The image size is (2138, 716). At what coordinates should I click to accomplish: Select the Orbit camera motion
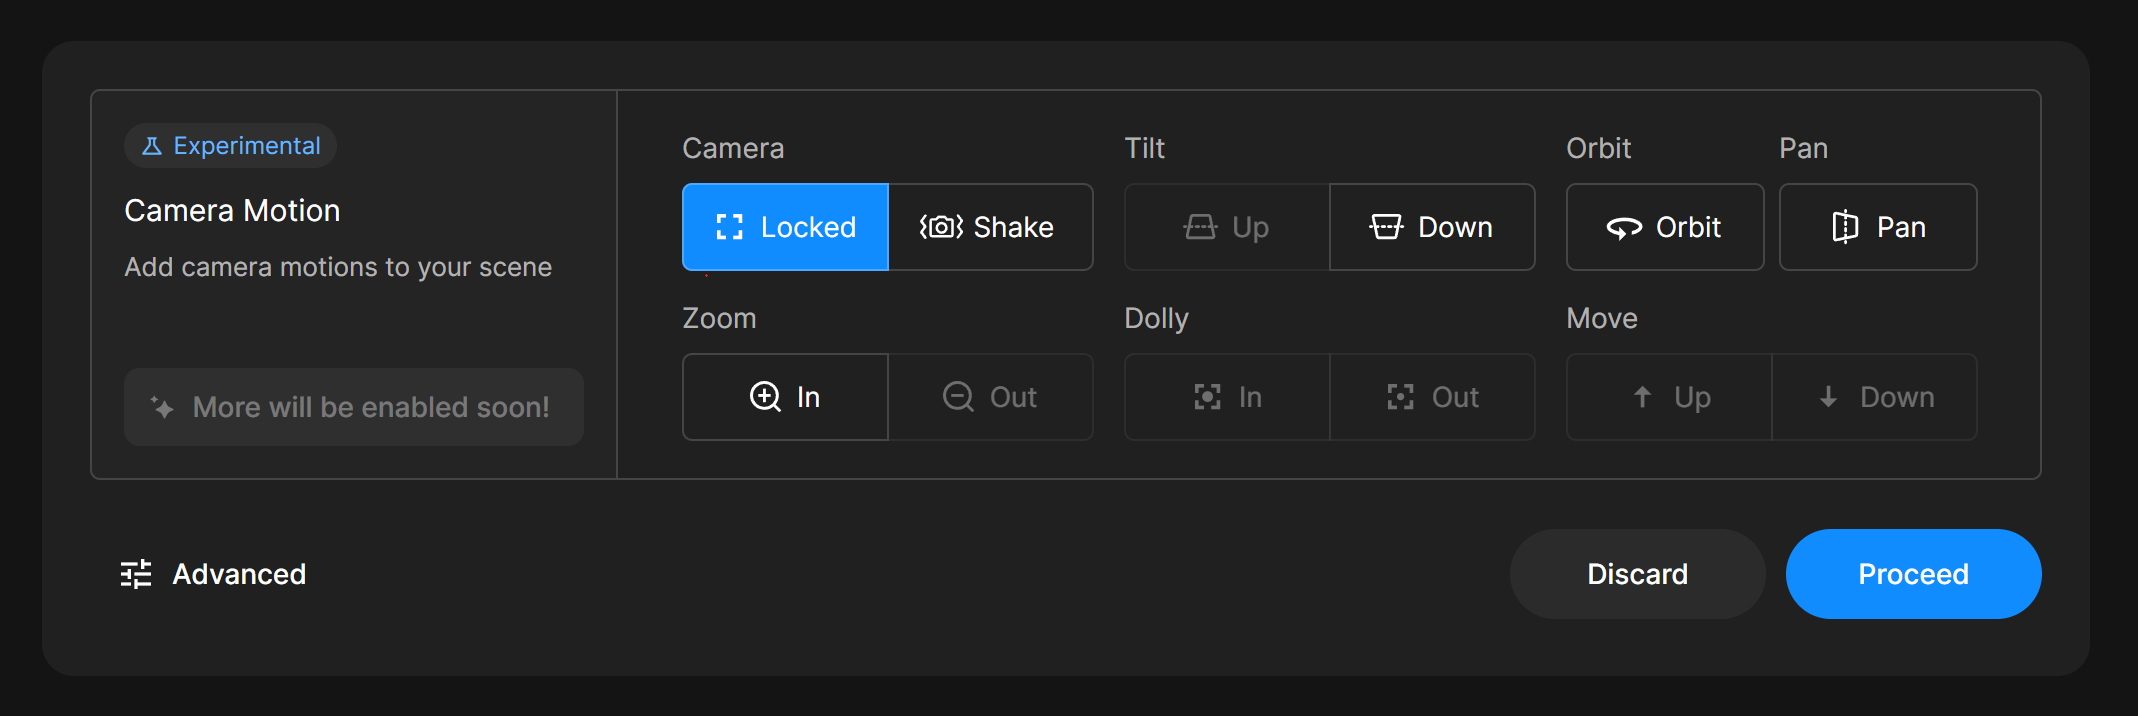click(x=1664, y=227)
